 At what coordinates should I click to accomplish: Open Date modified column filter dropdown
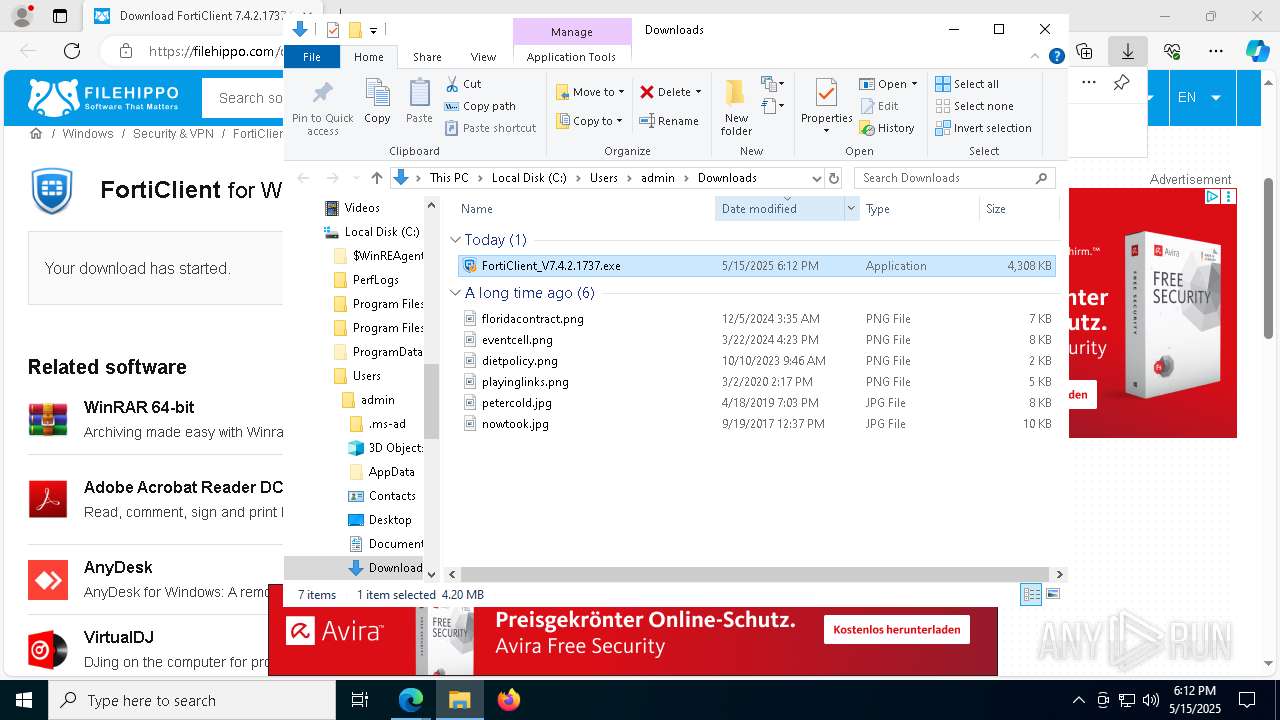pos(852,209)
